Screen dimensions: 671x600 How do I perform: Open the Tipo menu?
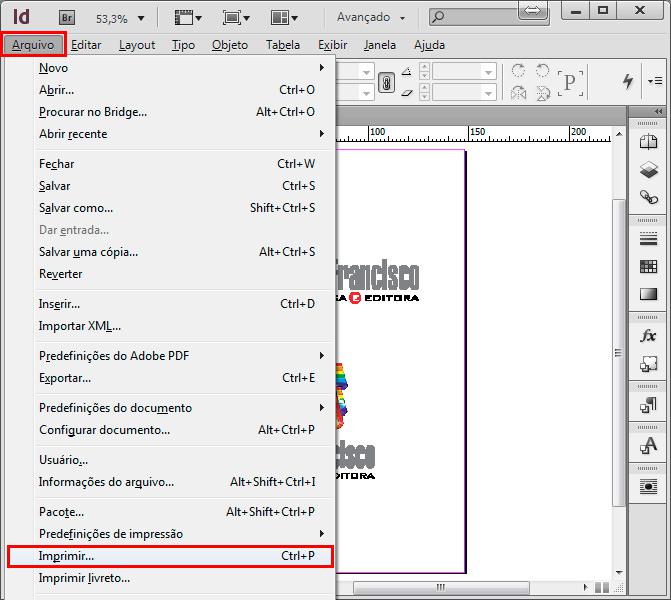[x=183, y=45]
